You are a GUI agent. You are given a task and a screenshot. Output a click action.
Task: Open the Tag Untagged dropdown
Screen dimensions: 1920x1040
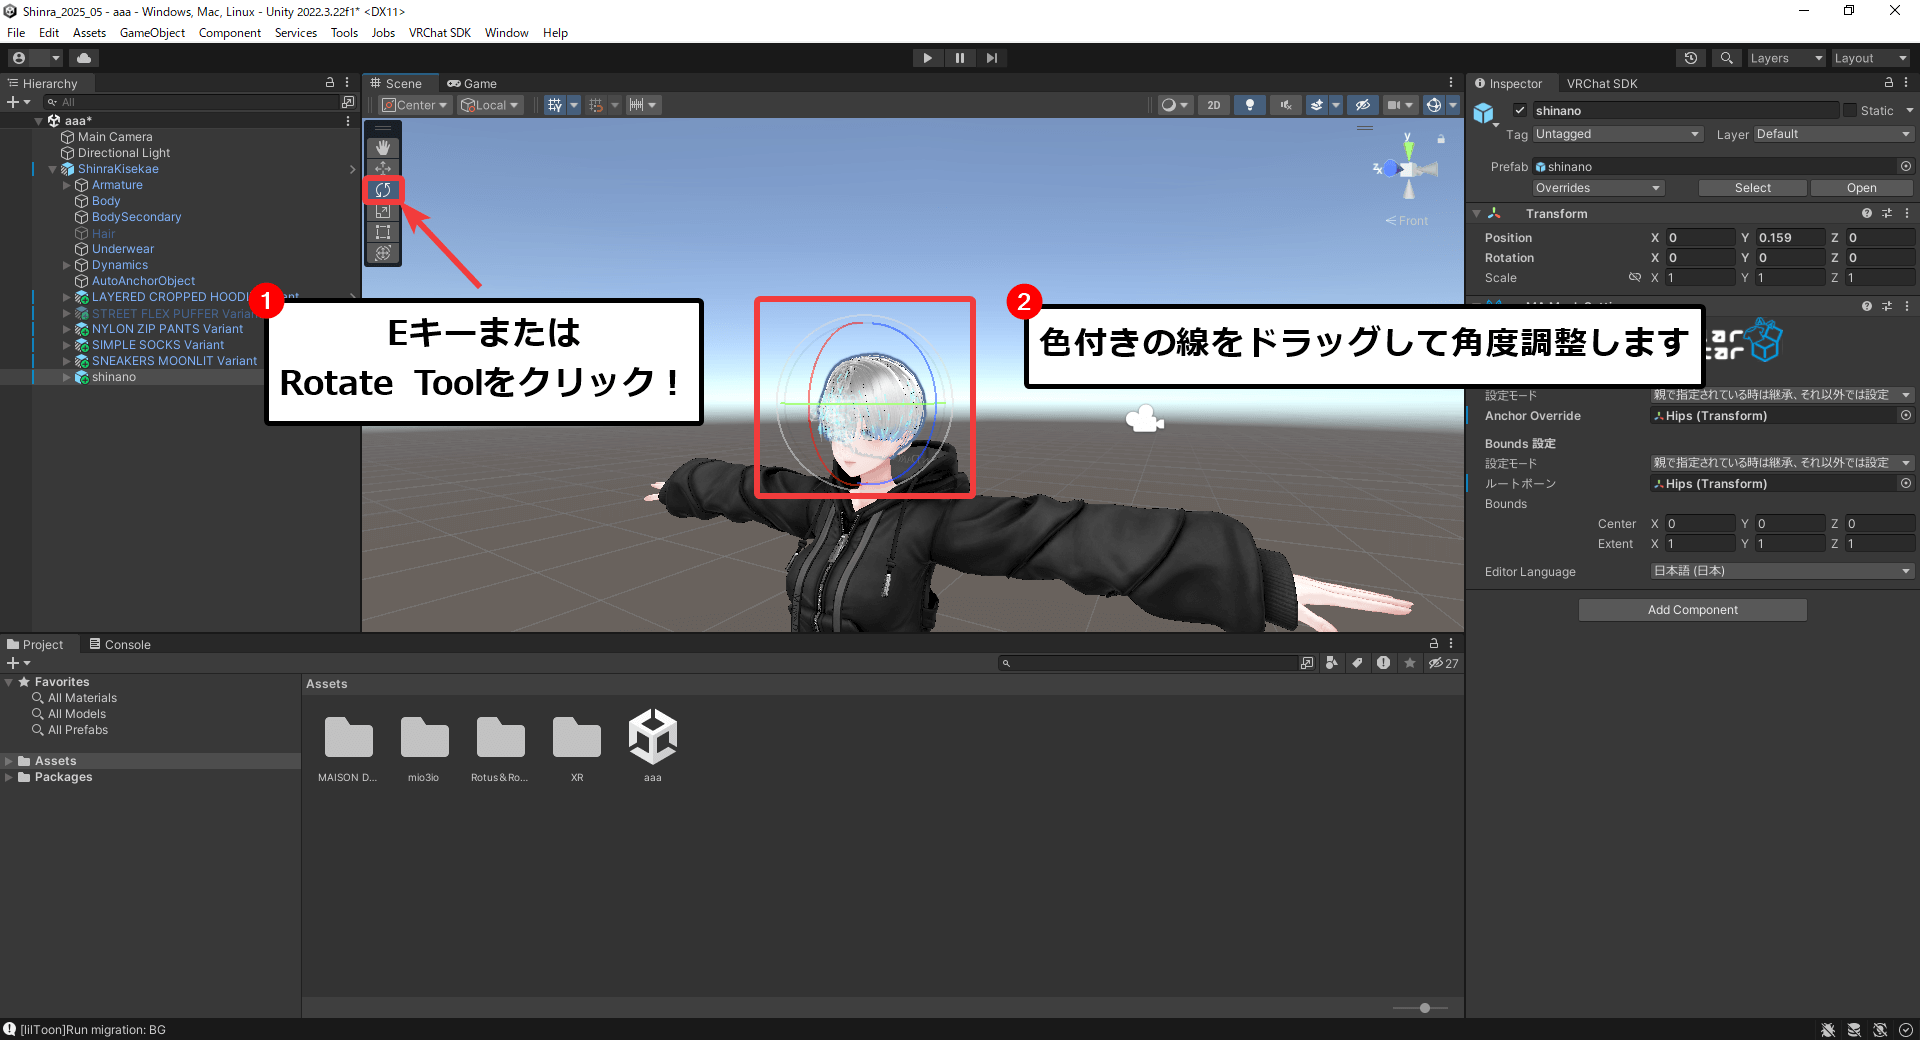(1617, 134)
